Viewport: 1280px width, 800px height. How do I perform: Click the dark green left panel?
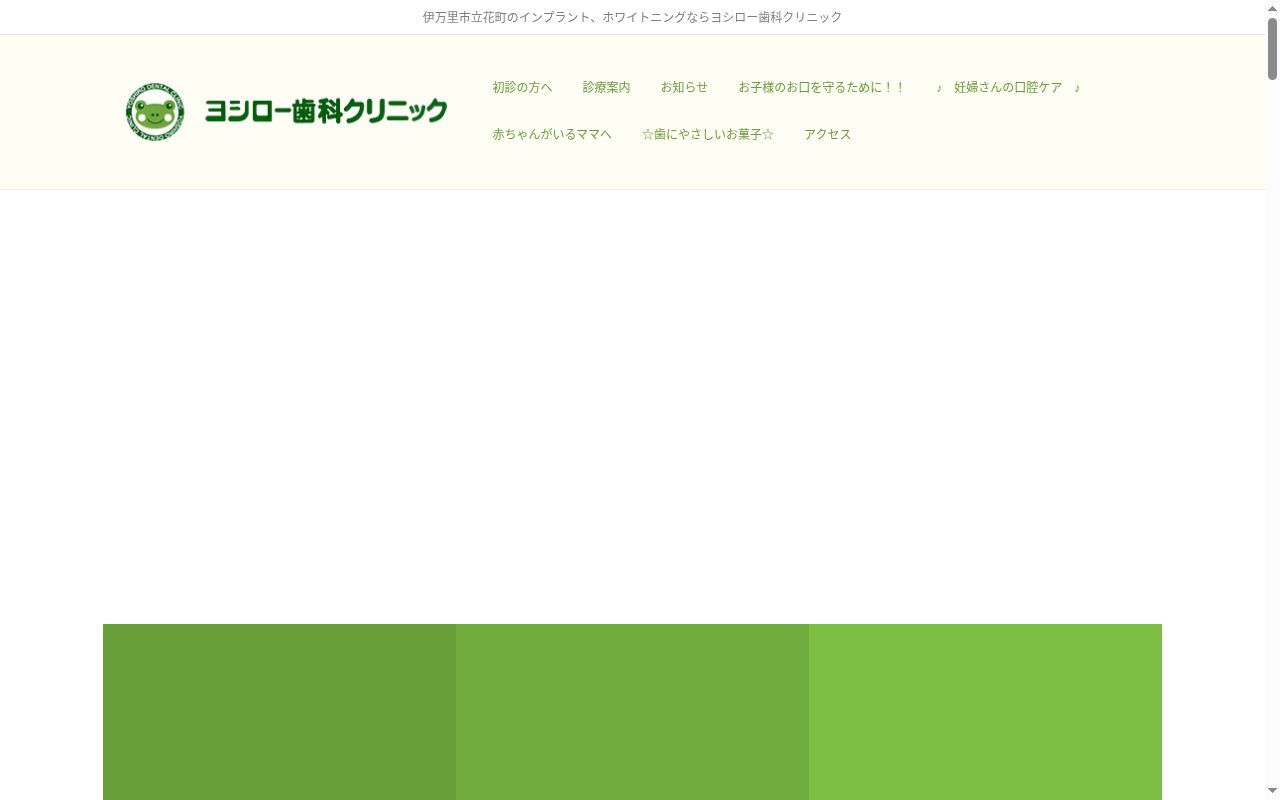click(x=279, y=712)
